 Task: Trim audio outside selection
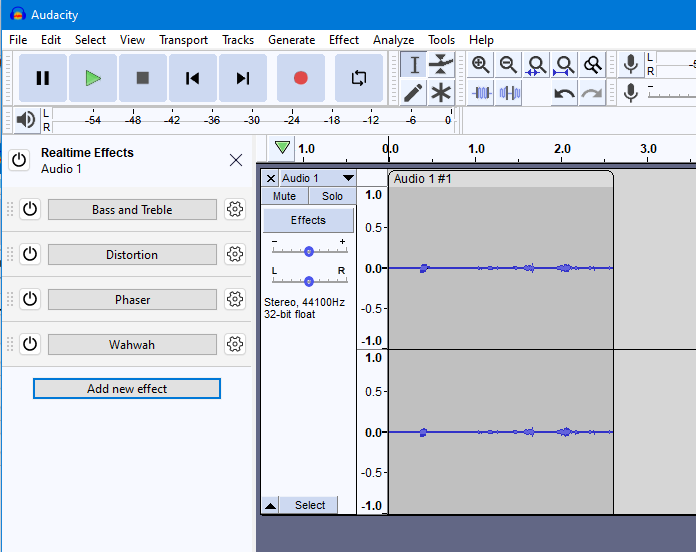point(481,93)
